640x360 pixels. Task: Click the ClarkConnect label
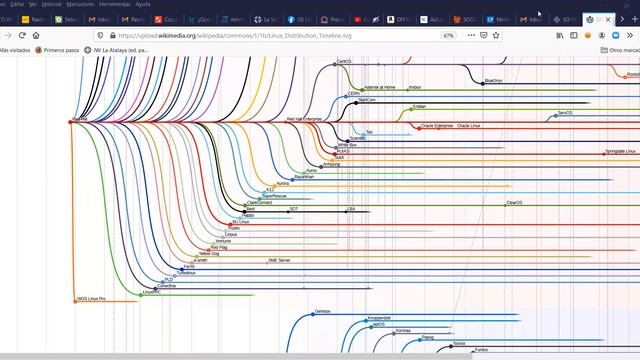pyautogui.click(x=260, y=202)
